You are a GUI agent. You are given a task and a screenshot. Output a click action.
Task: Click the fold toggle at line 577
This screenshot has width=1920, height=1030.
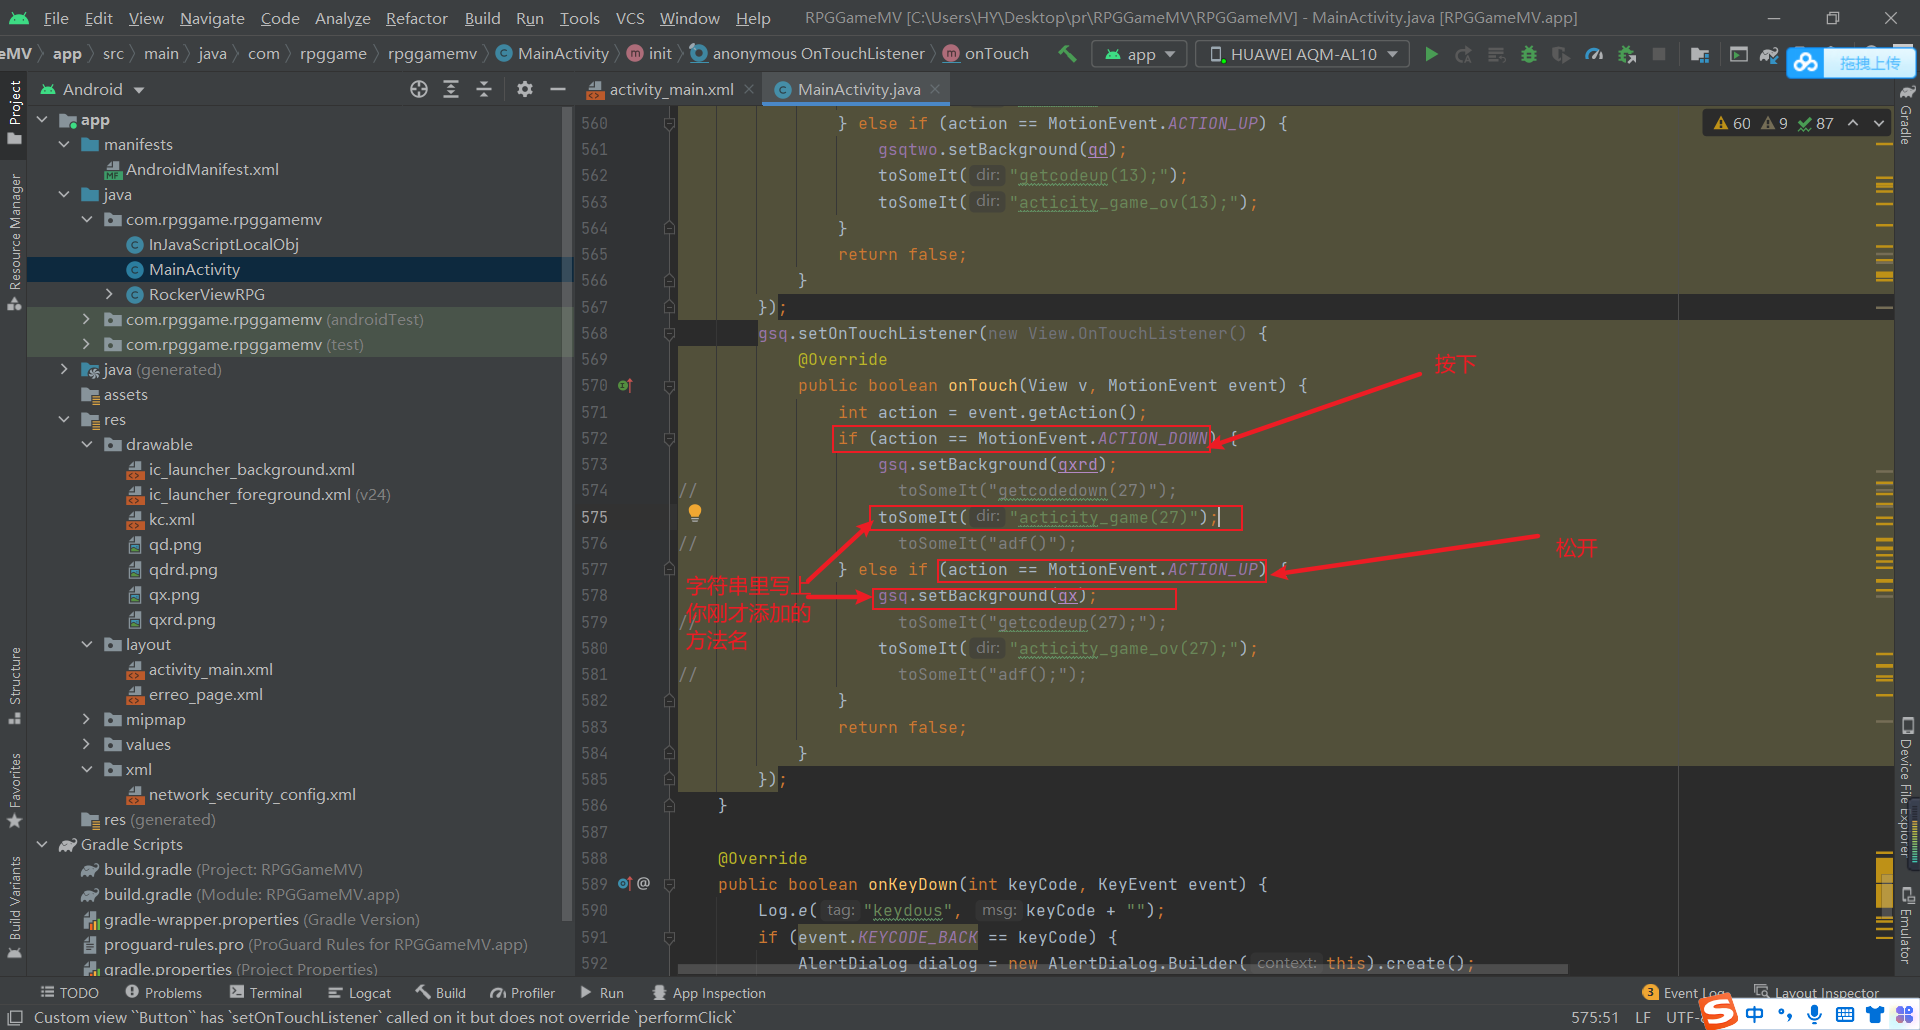(669, 569)
